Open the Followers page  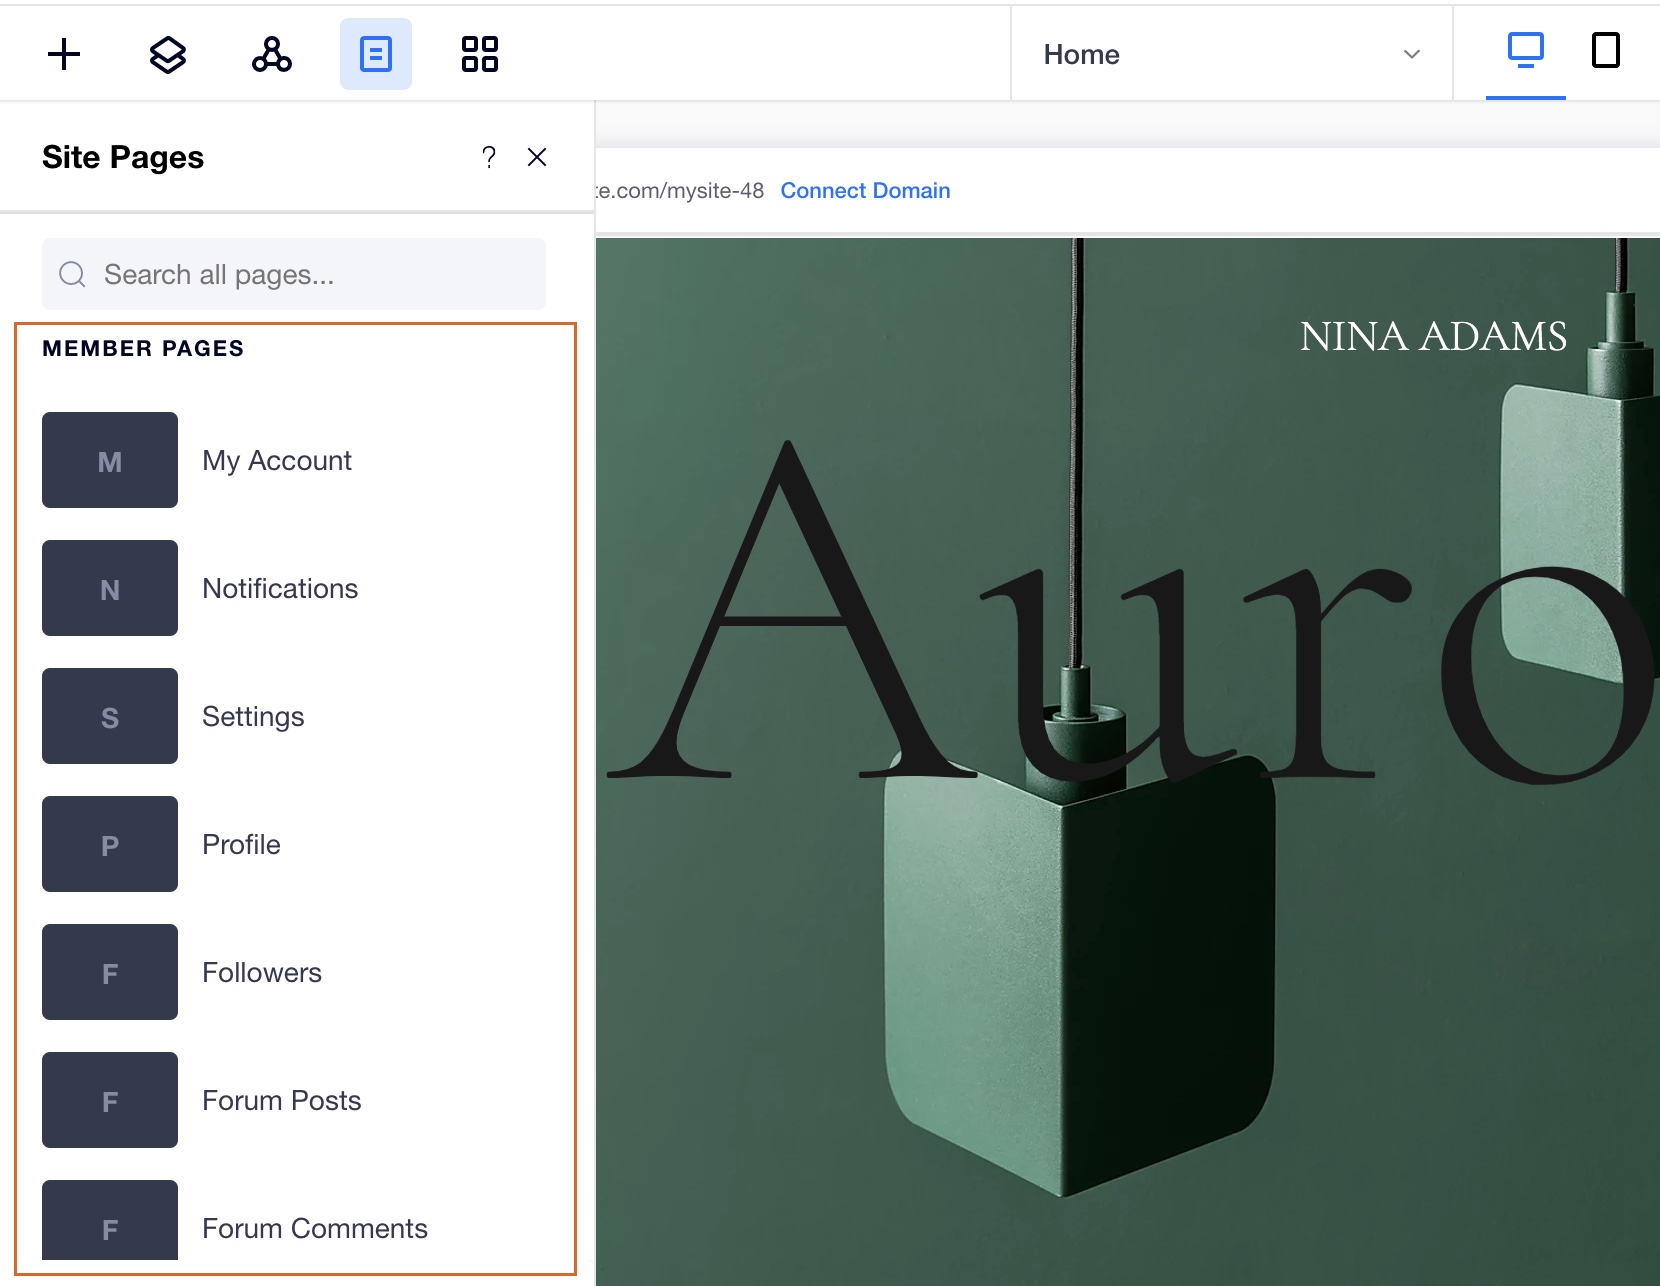click(262, 972)
